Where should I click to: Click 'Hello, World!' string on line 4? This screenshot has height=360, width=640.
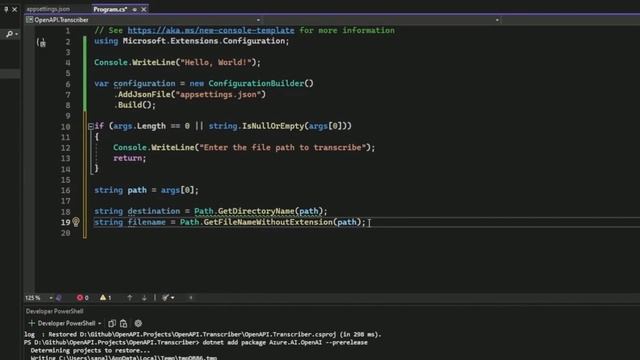pyautogui.click(x=216, y=62)
